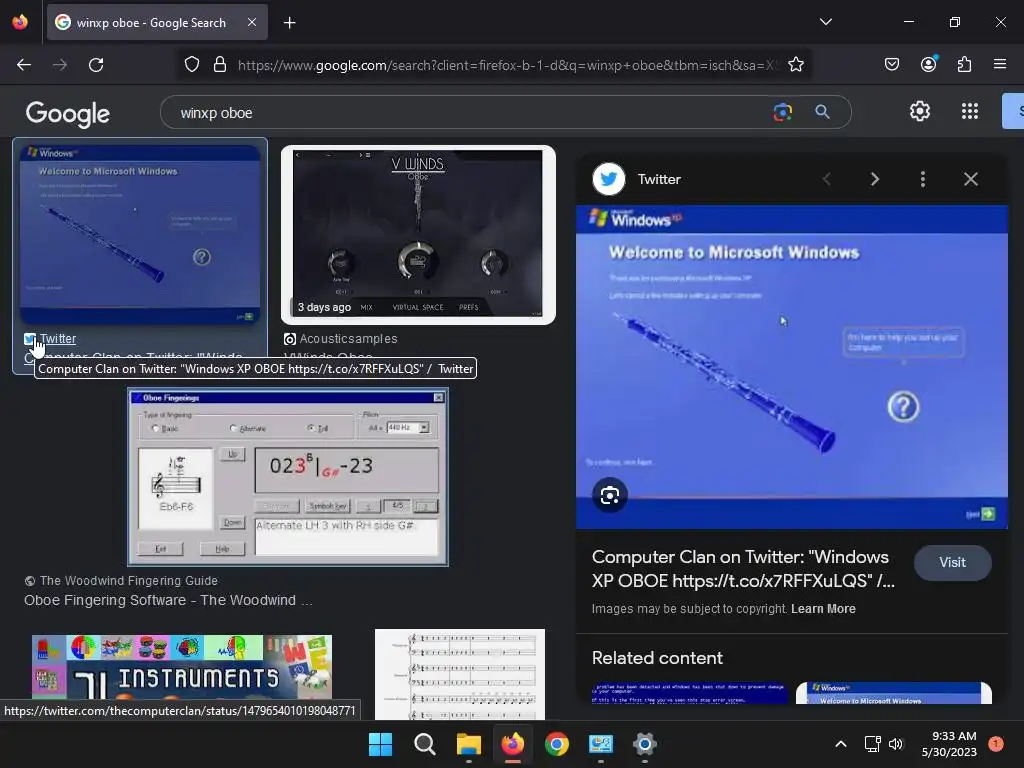Open the Firefox account icon
Image resolution: width=1024 pixels, height=768 pixels.
point(928,64)
